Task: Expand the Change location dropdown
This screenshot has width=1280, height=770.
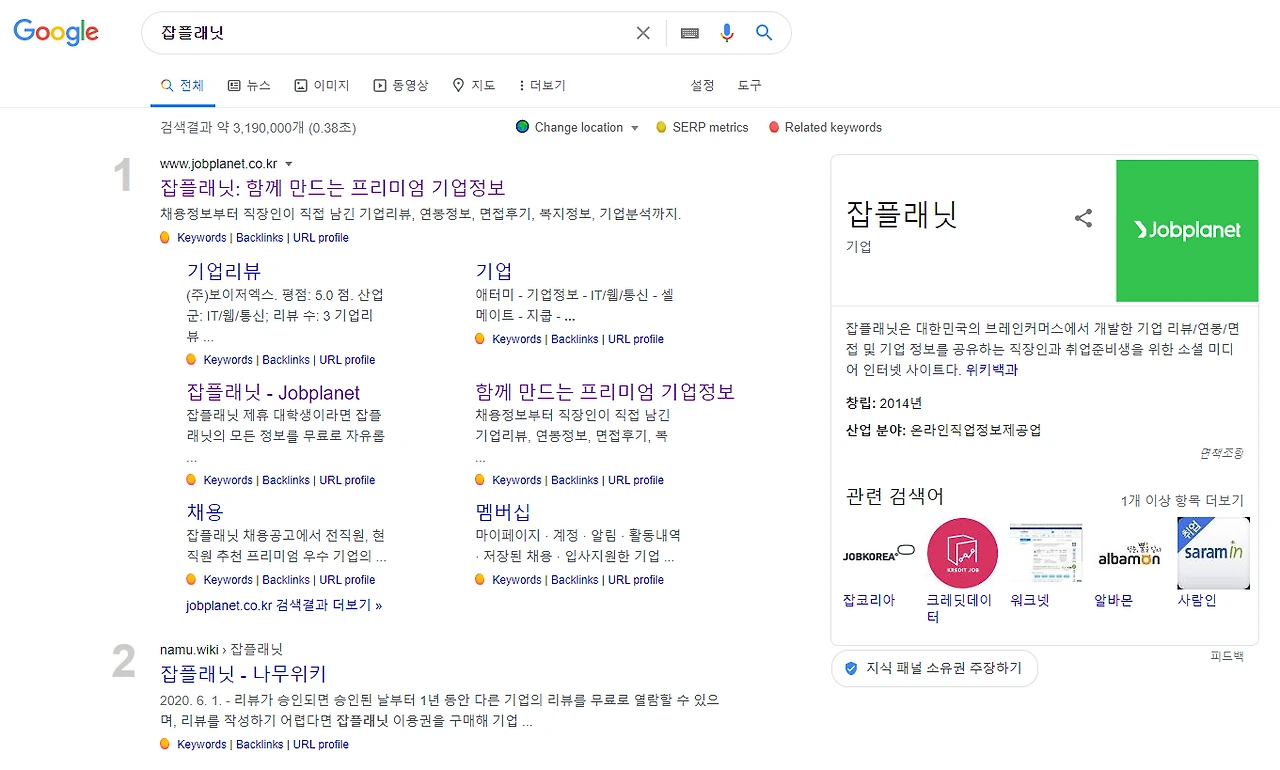Action: 577,128
